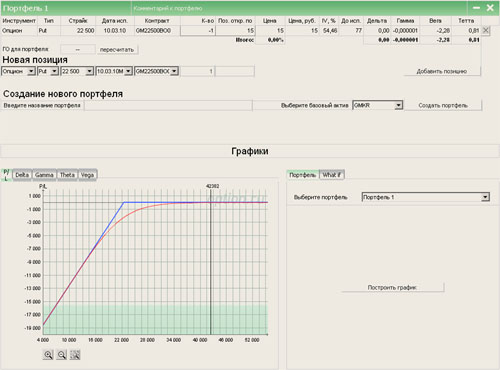The height and width of the screenshot is (370, 500).
Task: Click the Гамма column header
Action: (405, 21)
